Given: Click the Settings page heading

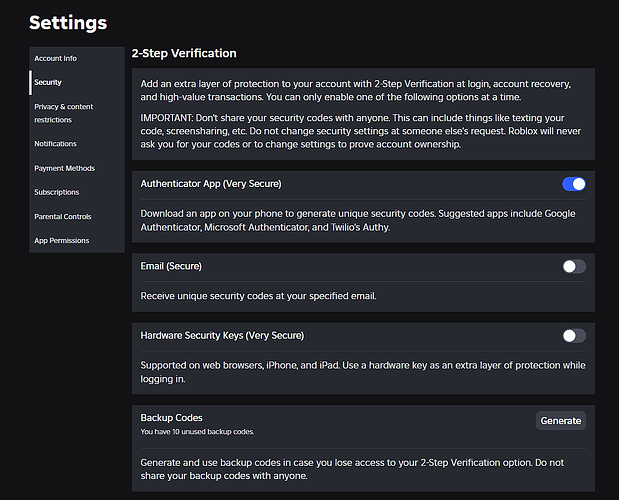Looking at the screenshot, I should 68,22.
